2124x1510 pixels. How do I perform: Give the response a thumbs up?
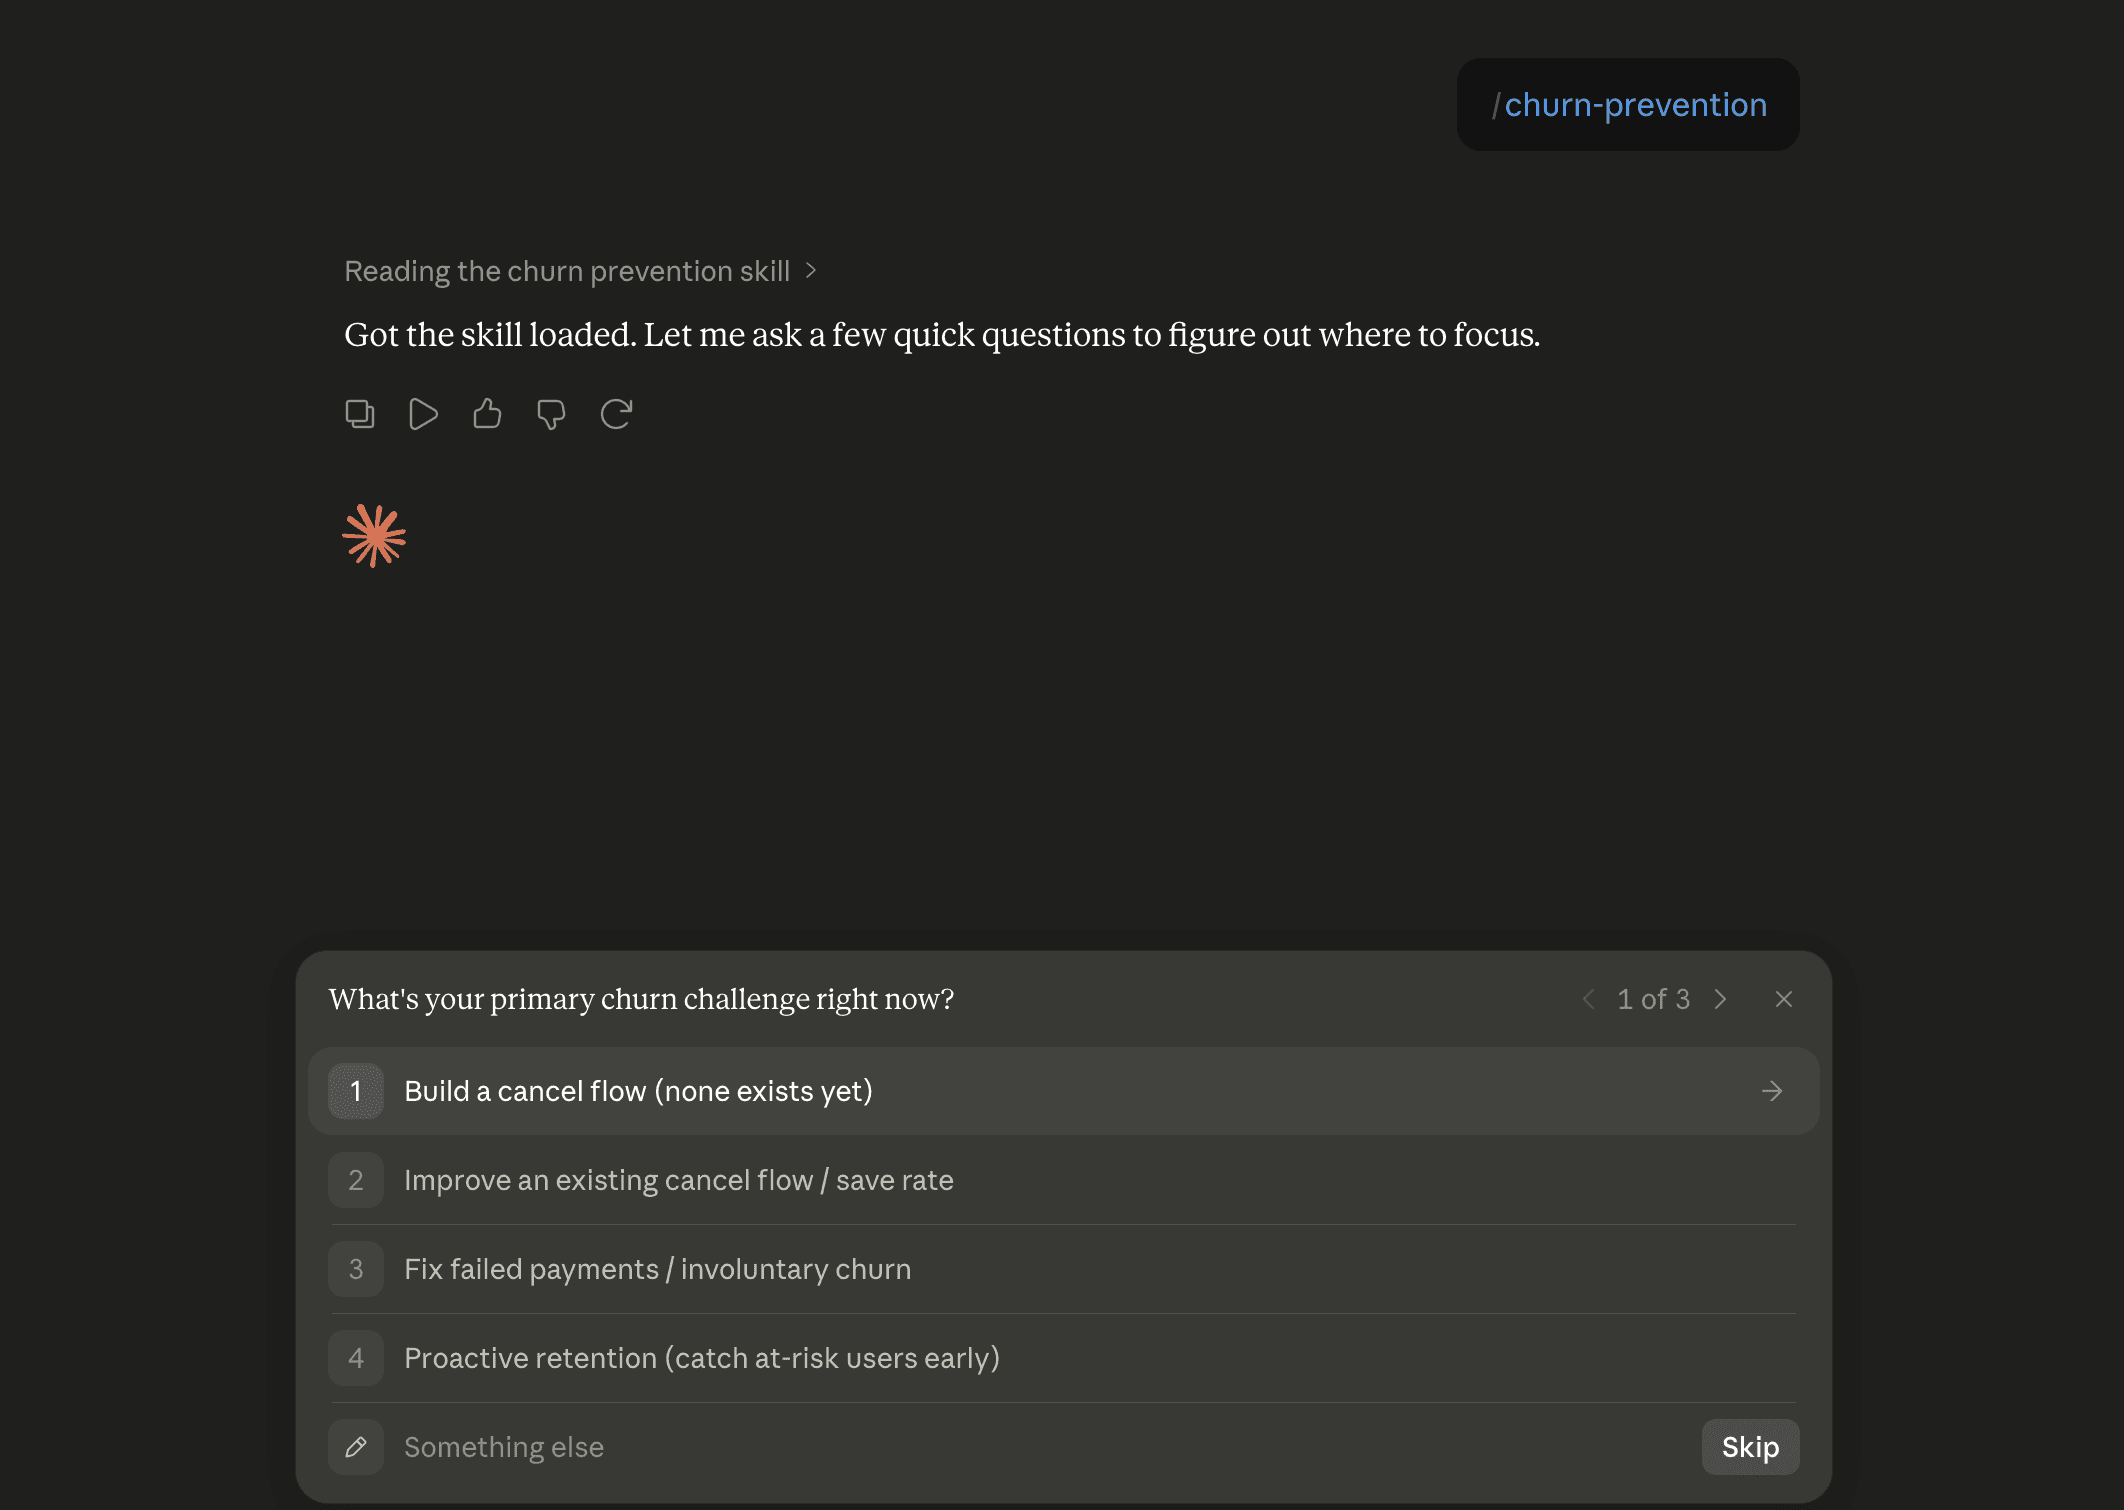pyautogui.click(x=487, y=414)
